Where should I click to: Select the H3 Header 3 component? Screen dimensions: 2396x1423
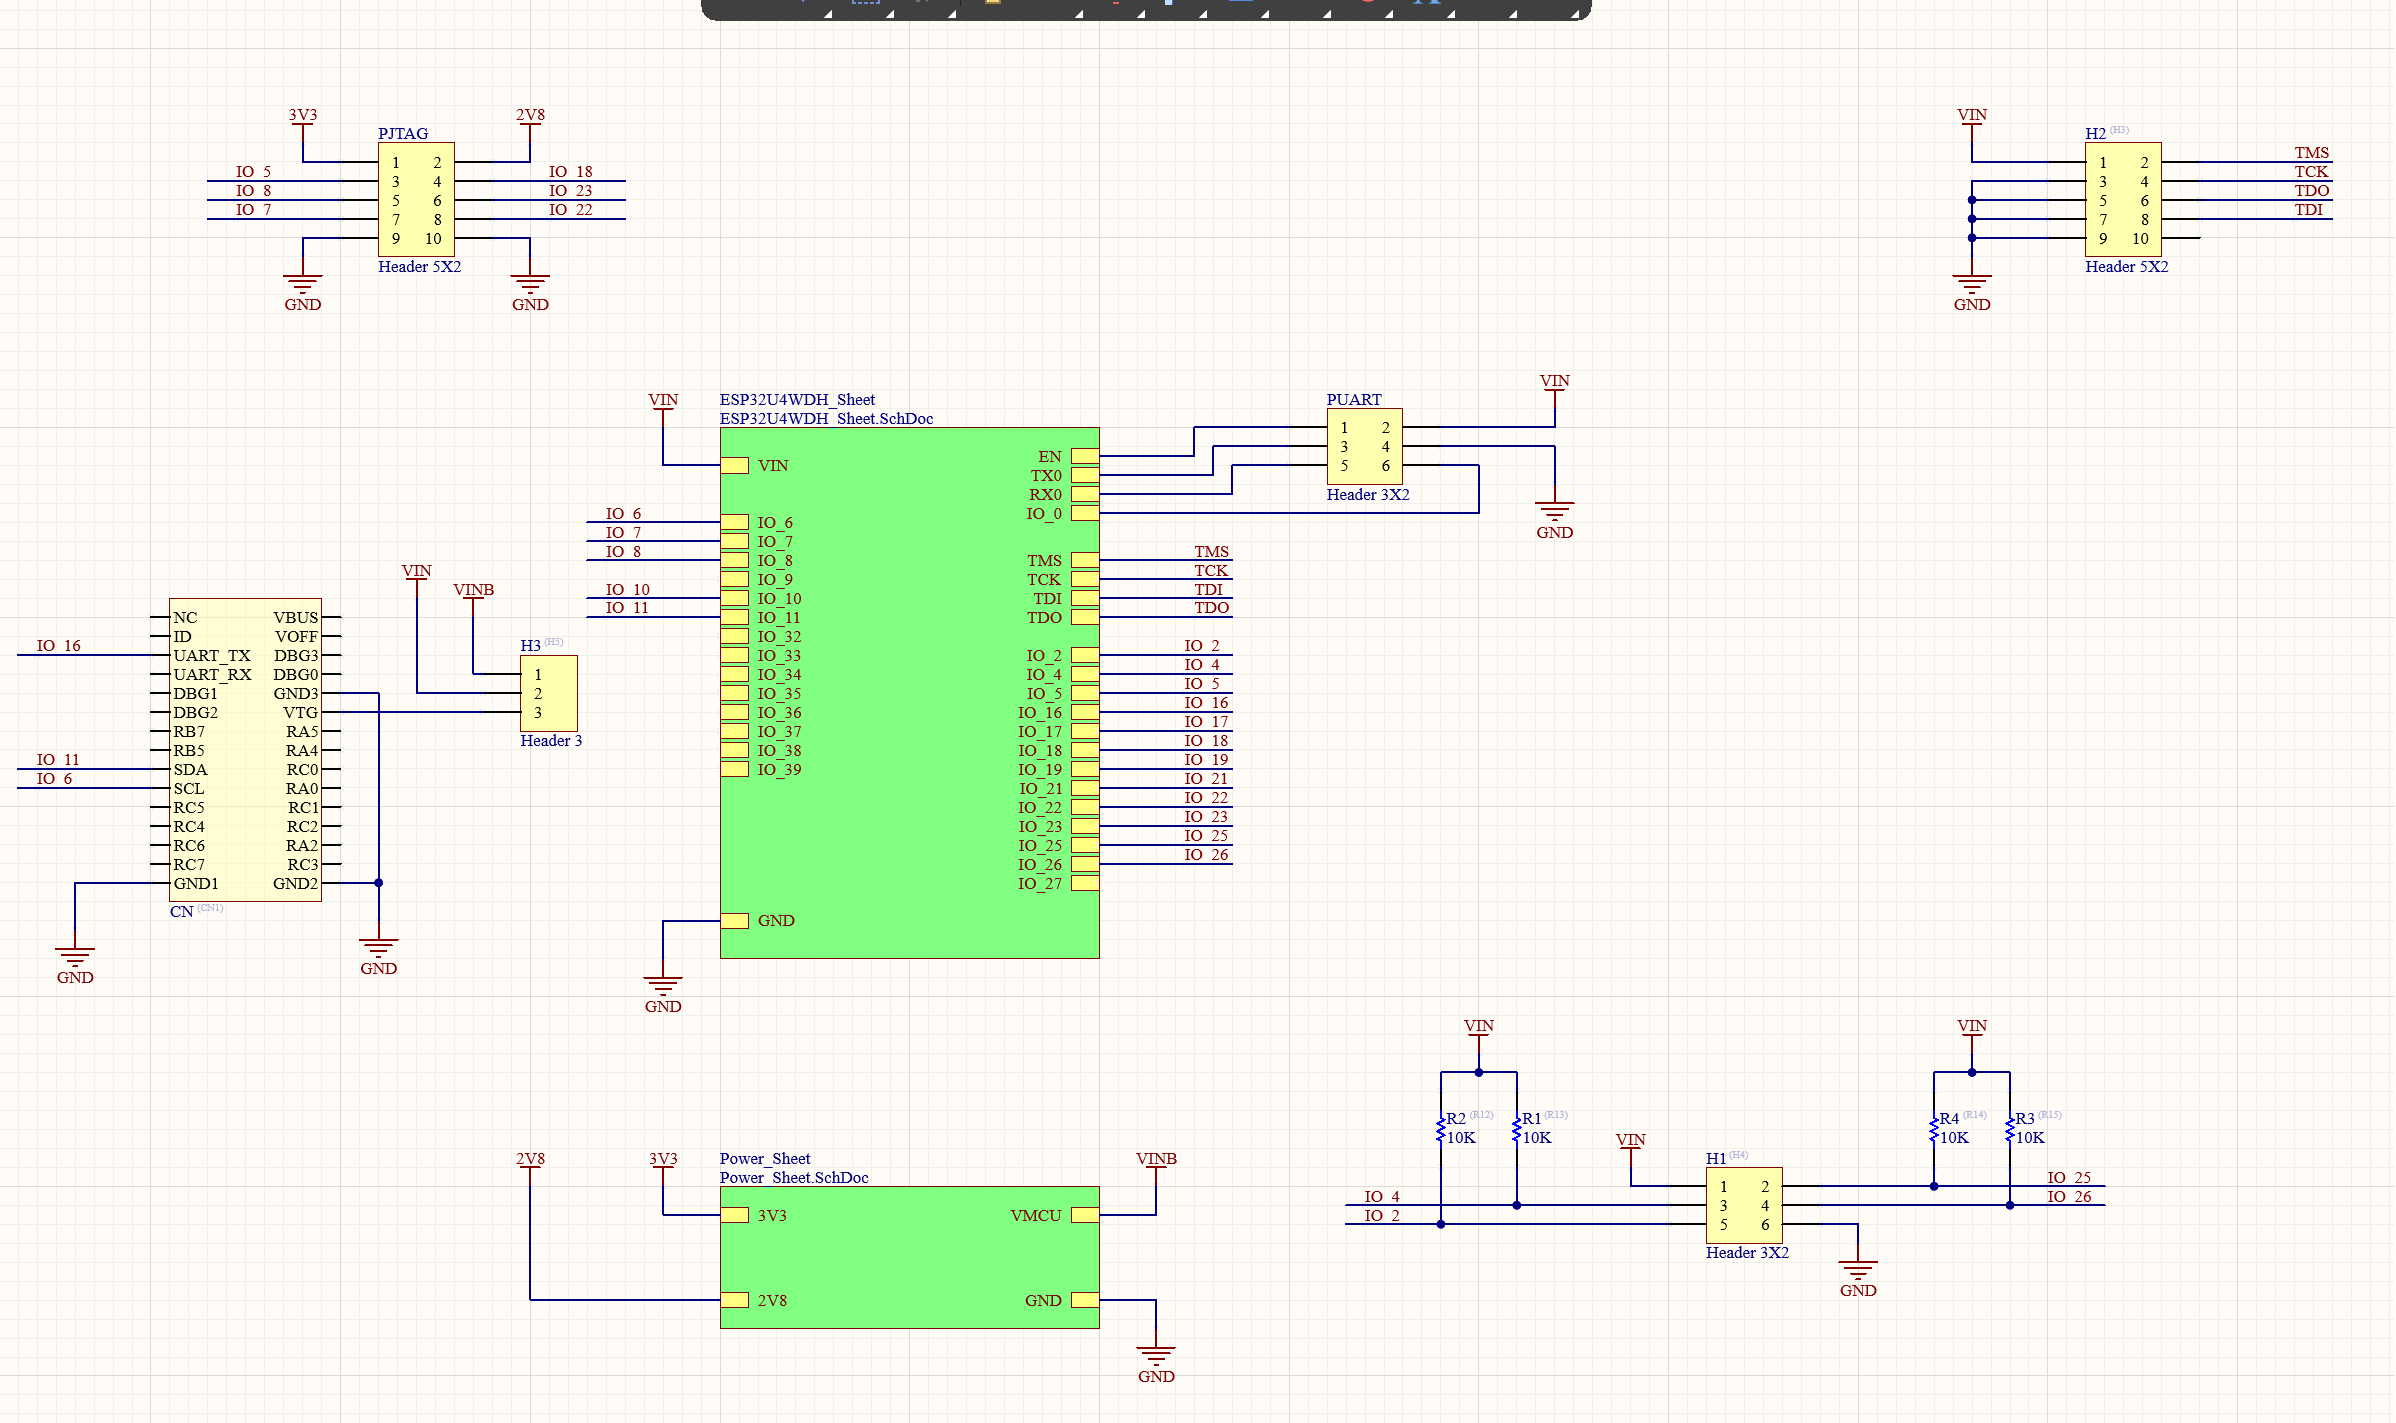click(x=548, y=693)
